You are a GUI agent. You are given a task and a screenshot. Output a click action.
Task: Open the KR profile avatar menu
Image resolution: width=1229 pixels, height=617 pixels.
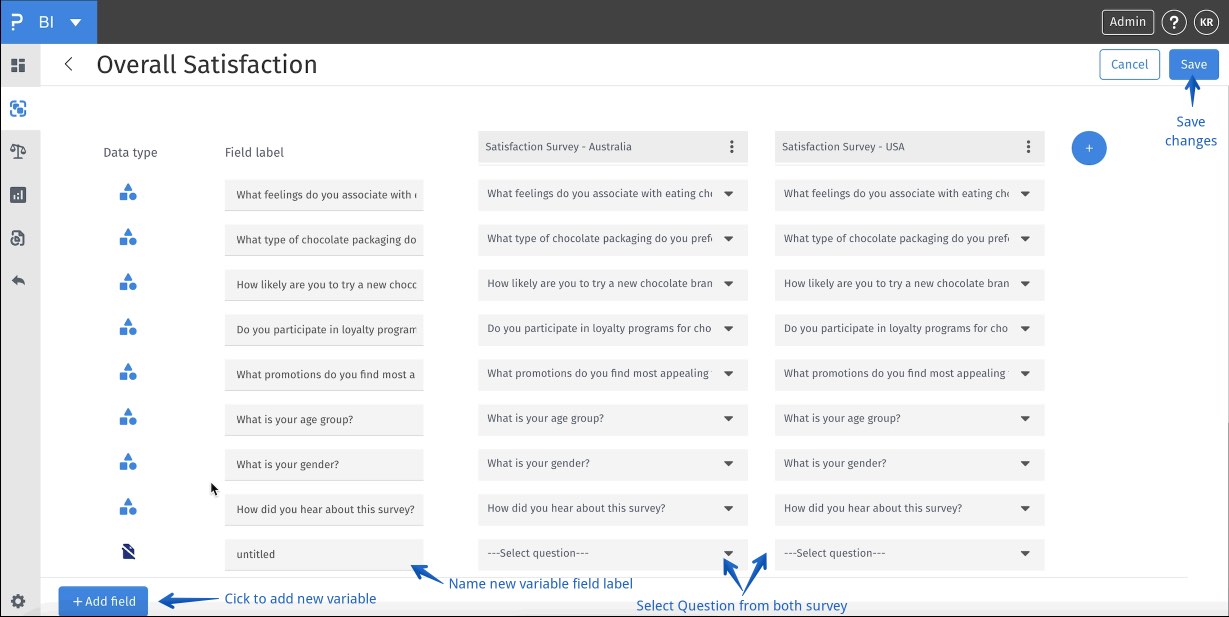(1206, 21)
